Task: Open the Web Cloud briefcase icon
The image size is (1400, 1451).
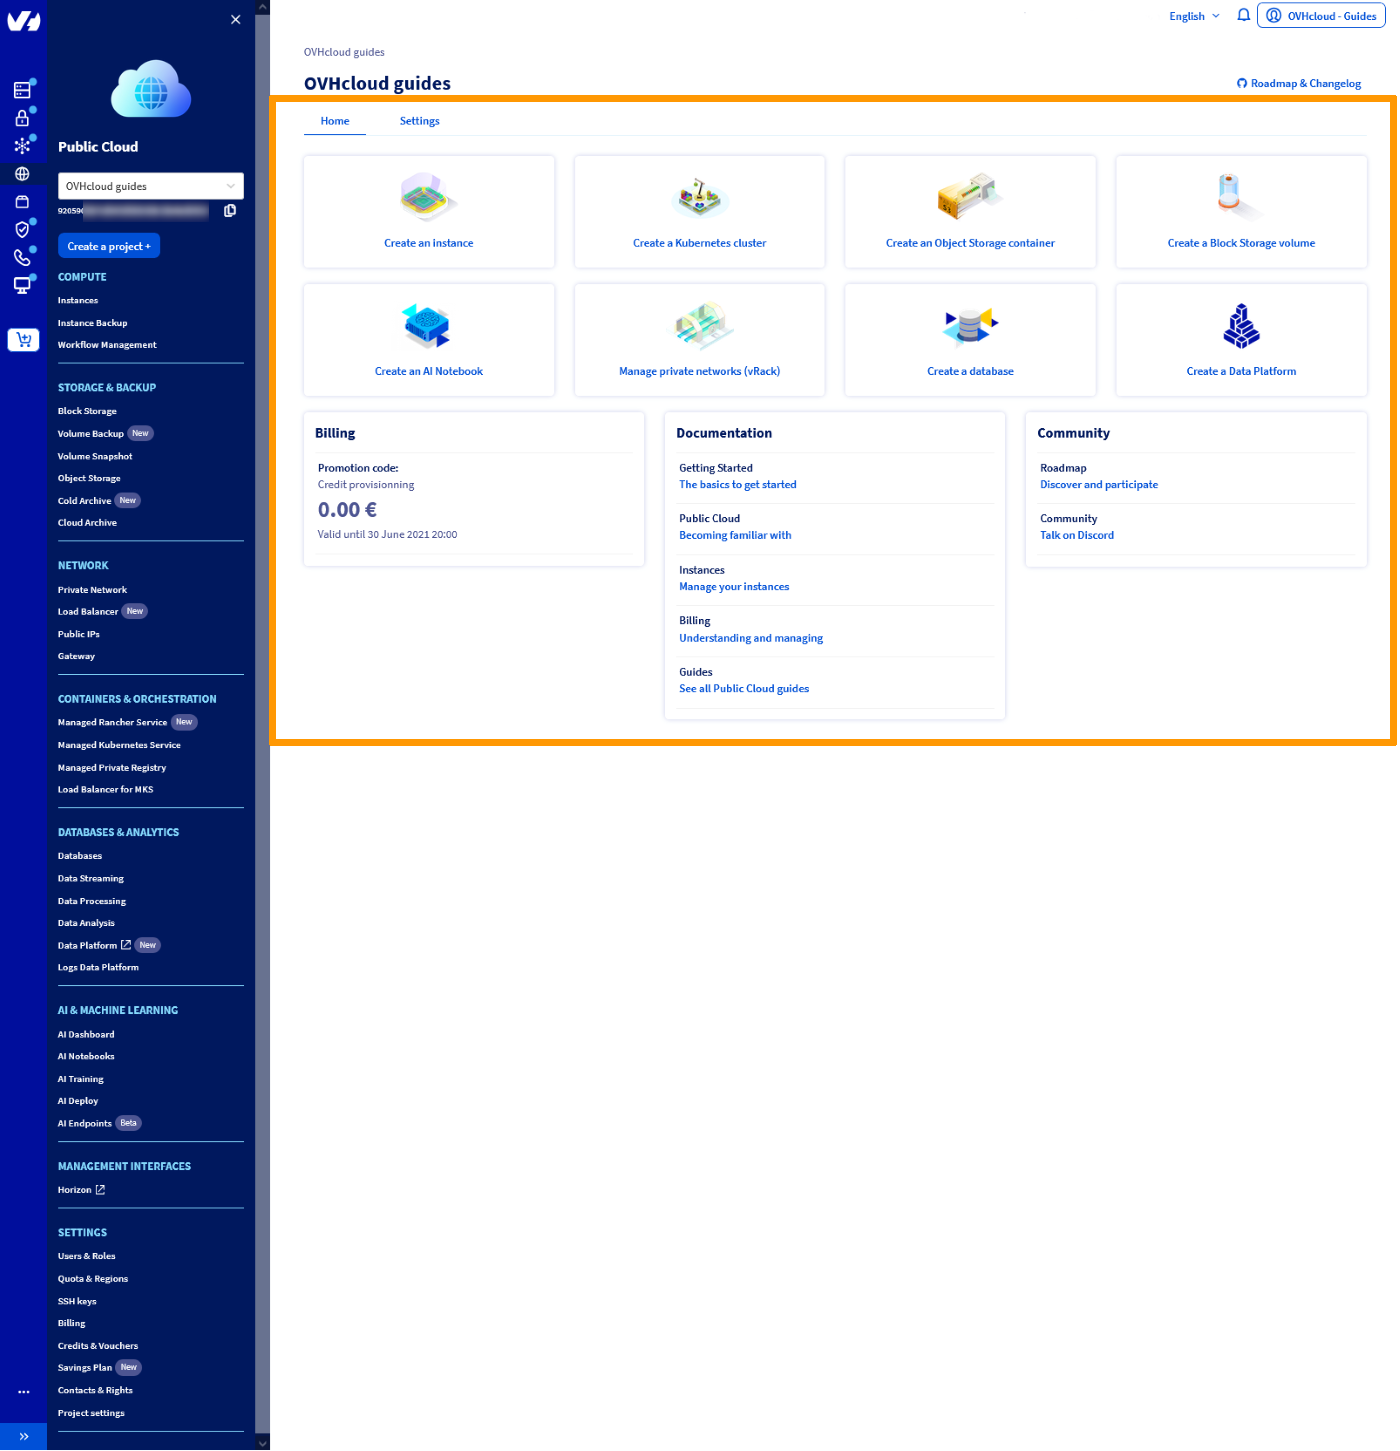Action: (23, 201)
